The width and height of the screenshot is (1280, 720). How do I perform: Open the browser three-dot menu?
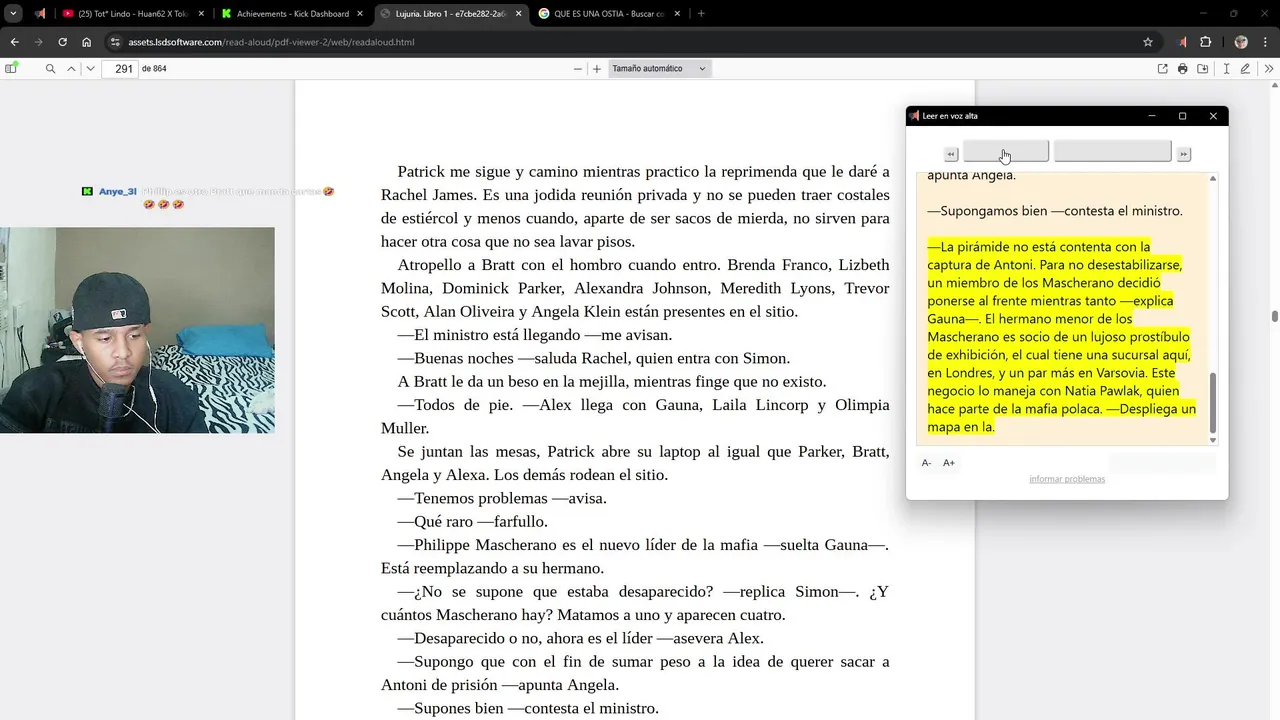pos(1267,42)
